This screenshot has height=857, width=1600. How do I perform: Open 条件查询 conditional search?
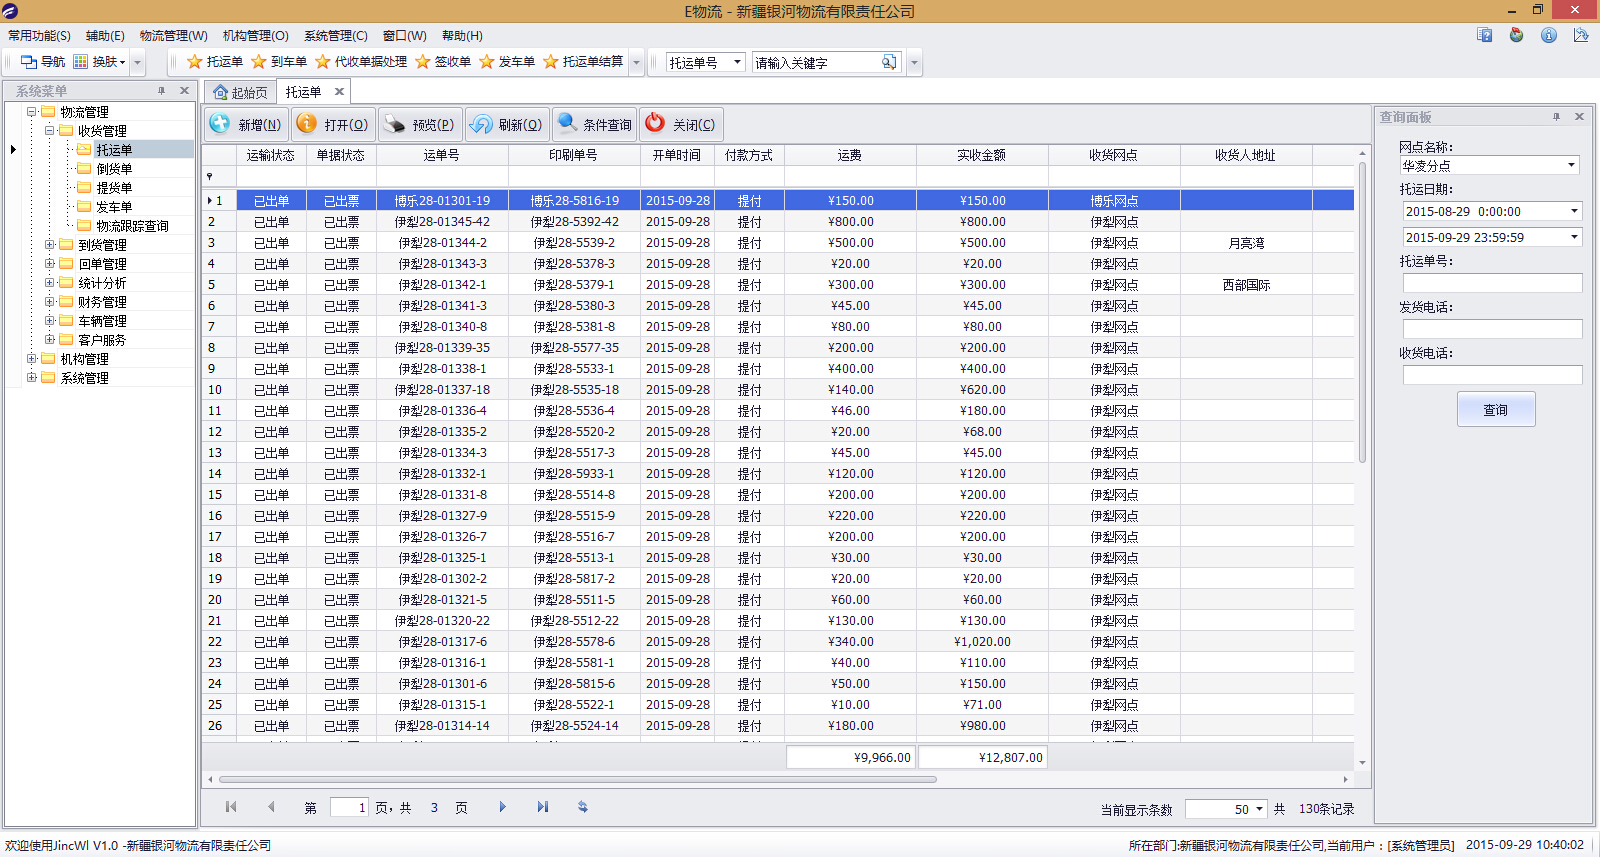tap(595, 125)
